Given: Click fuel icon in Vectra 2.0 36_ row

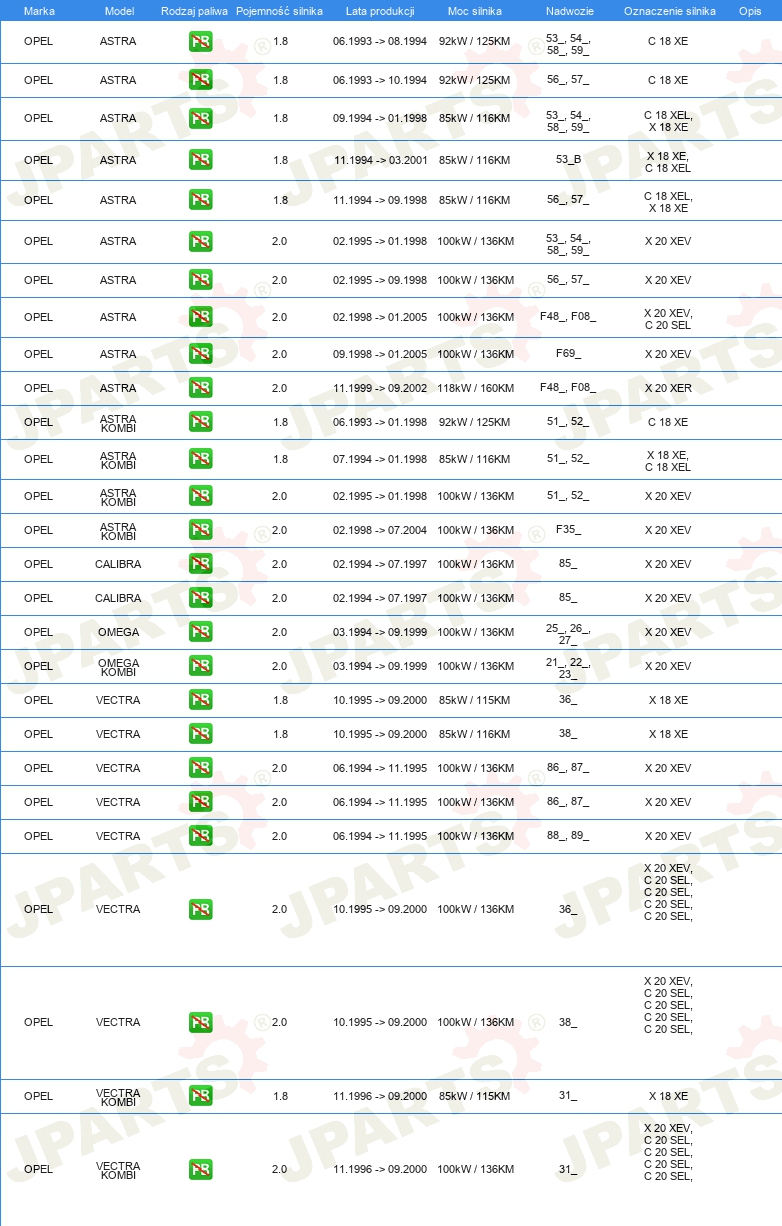Looking at the screenshot, I should coord(200,909).
